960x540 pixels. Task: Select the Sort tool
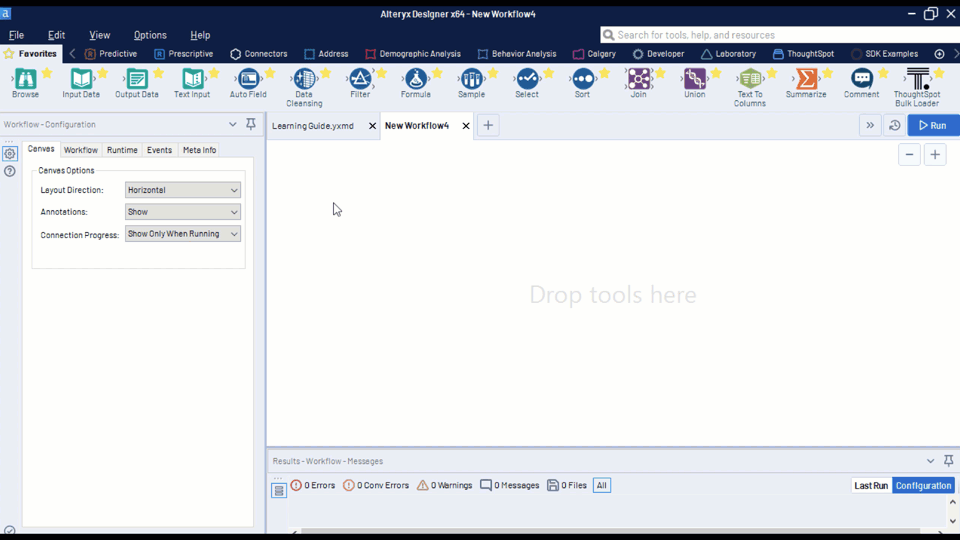point(583,79)
